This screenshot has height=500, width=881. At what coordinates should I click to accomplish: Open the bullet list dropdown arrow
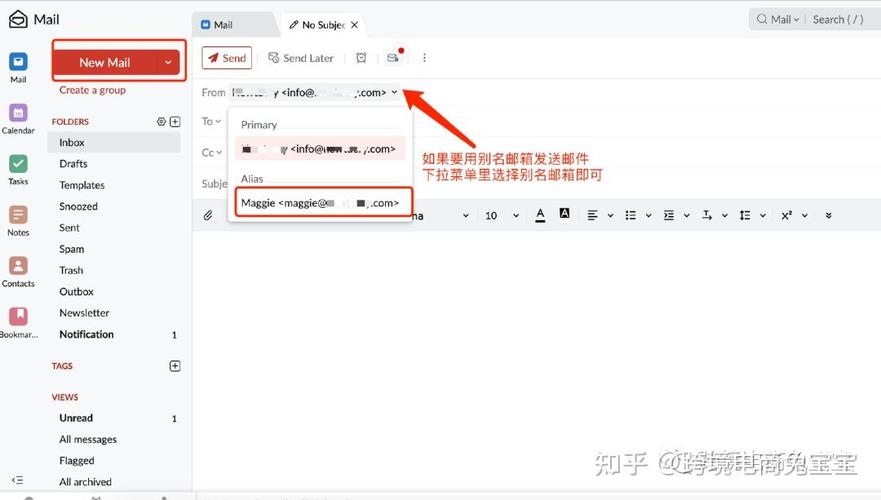tap(648, 215)
